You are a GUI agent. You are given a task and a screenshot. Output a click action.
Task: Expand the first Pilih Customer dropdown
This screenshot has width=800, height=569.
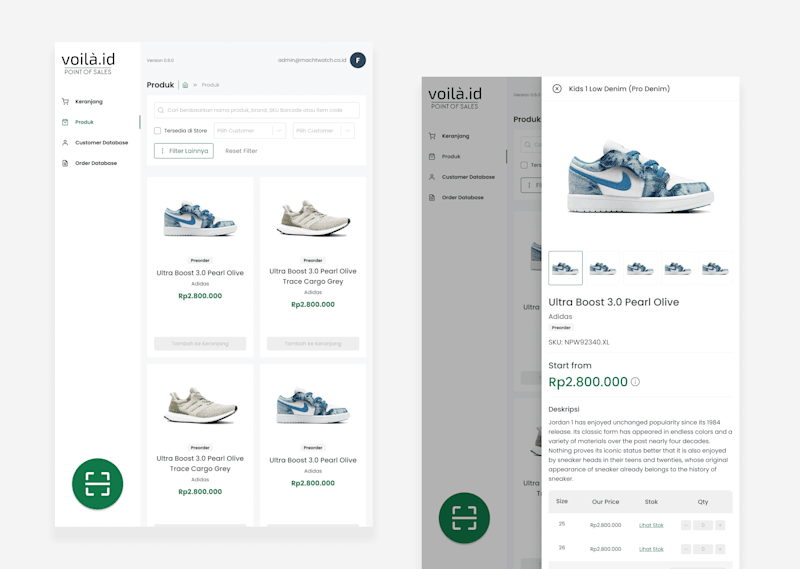[250, 131]
